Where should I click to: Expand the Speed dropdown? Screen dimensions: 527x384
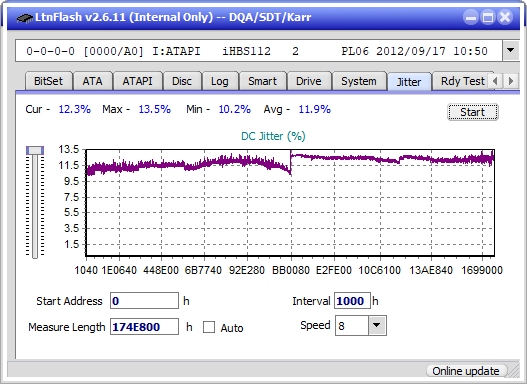377,325
